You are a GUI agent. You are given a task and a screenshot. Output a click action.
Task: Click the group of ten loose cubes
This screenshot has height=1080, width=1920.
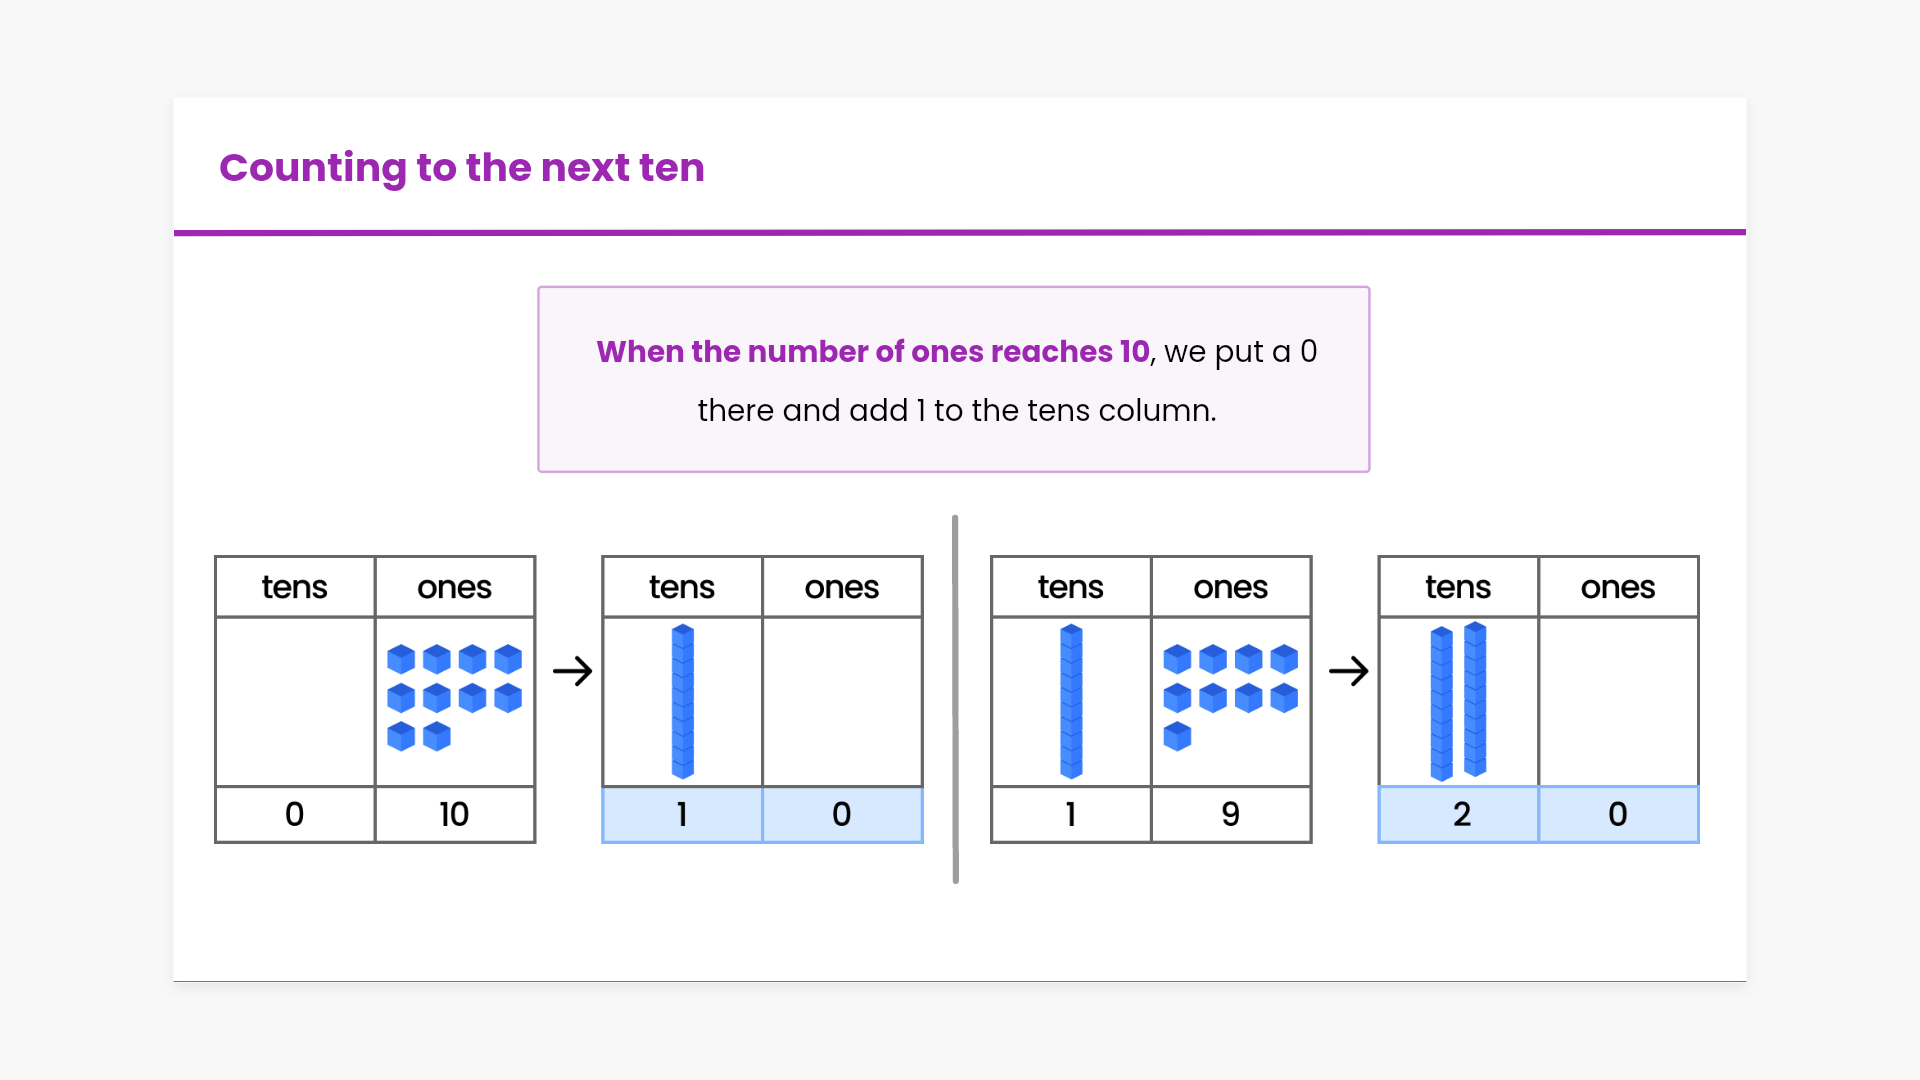point(454,697)
